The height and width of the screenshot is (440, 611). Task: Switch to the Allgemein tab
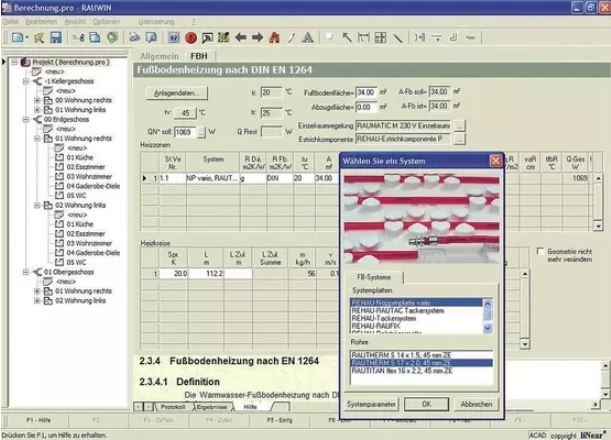pos(159,57)
